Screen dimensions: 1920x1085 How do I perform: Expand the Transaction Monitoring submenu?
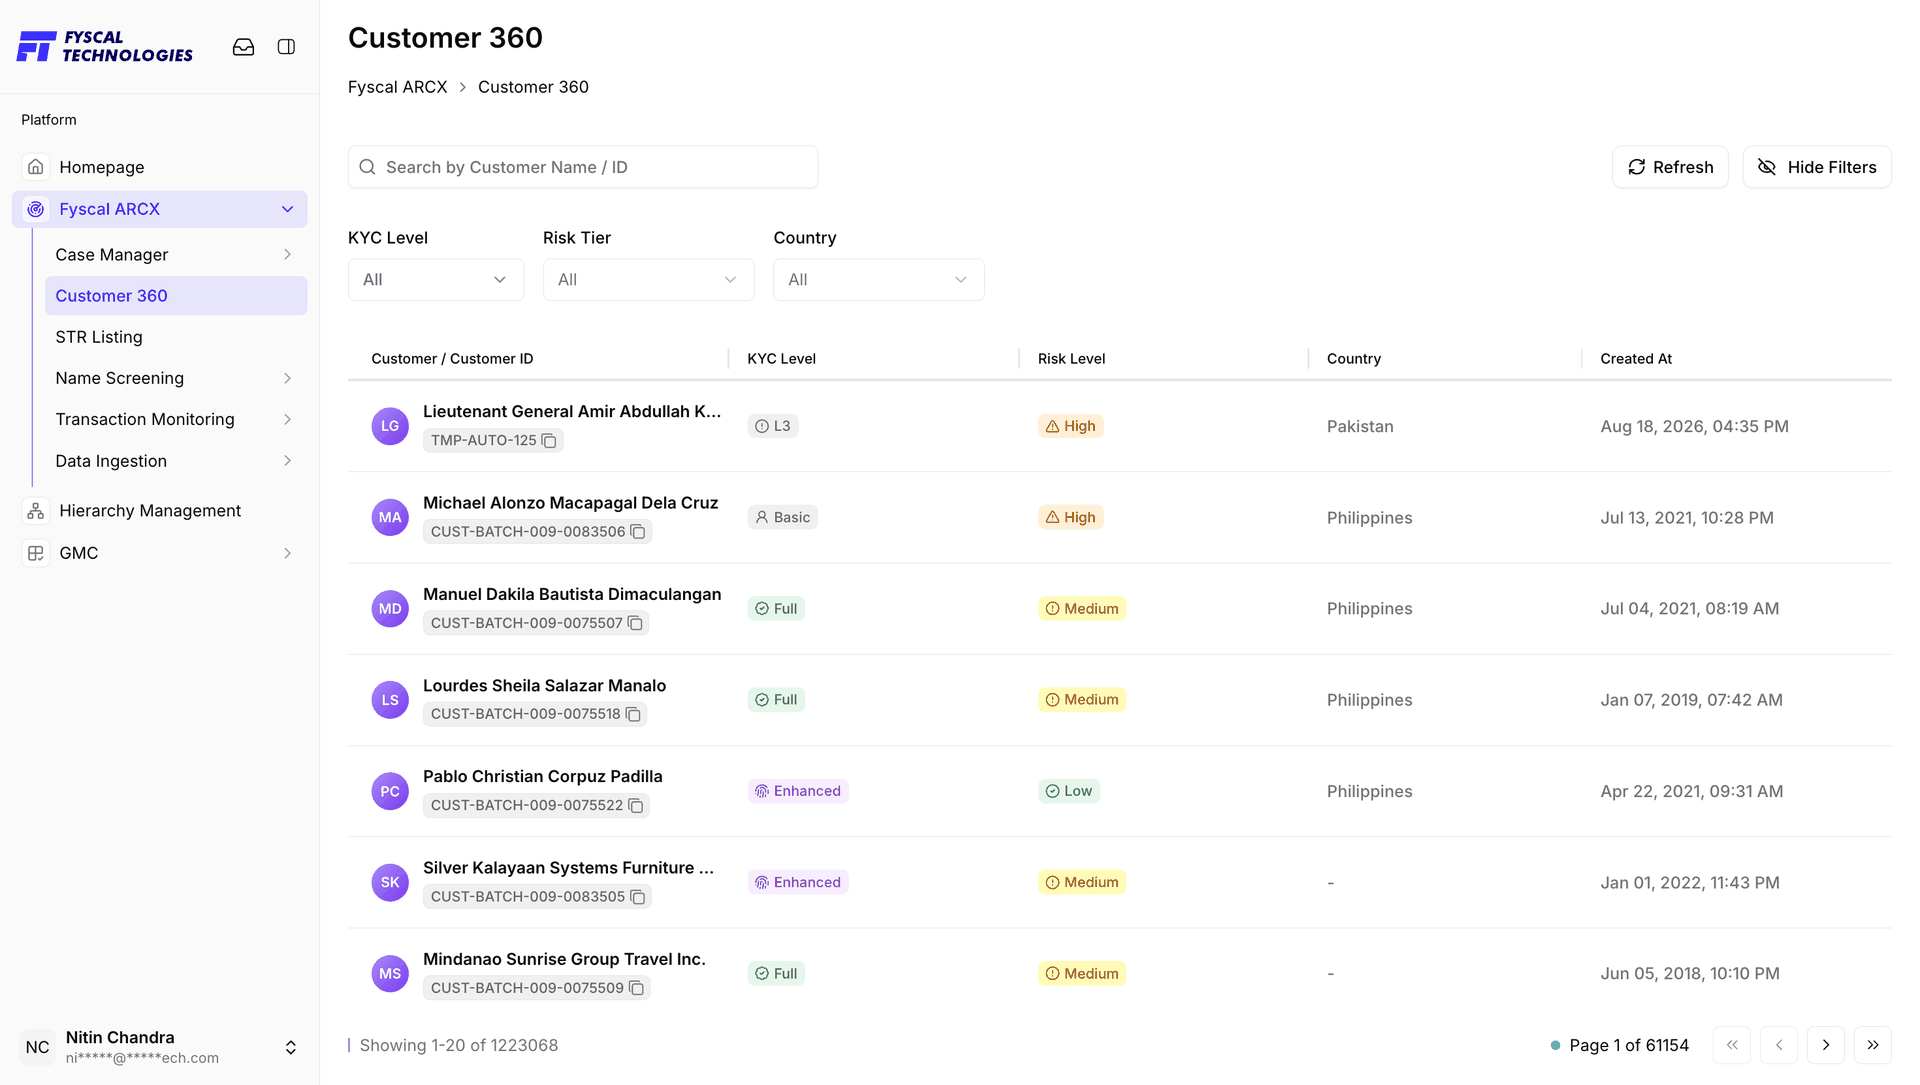pyautogui.click(x=288, y=419)
